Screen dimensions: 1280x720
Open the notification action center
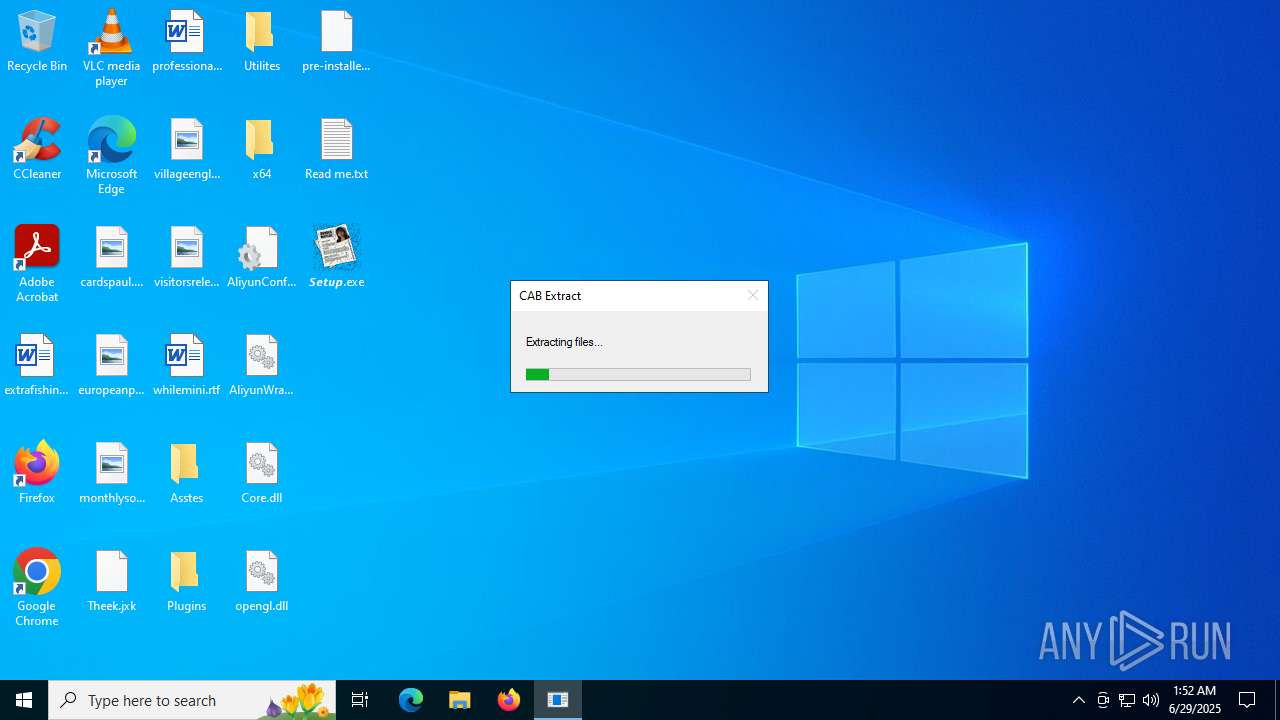coord(1248,700)
